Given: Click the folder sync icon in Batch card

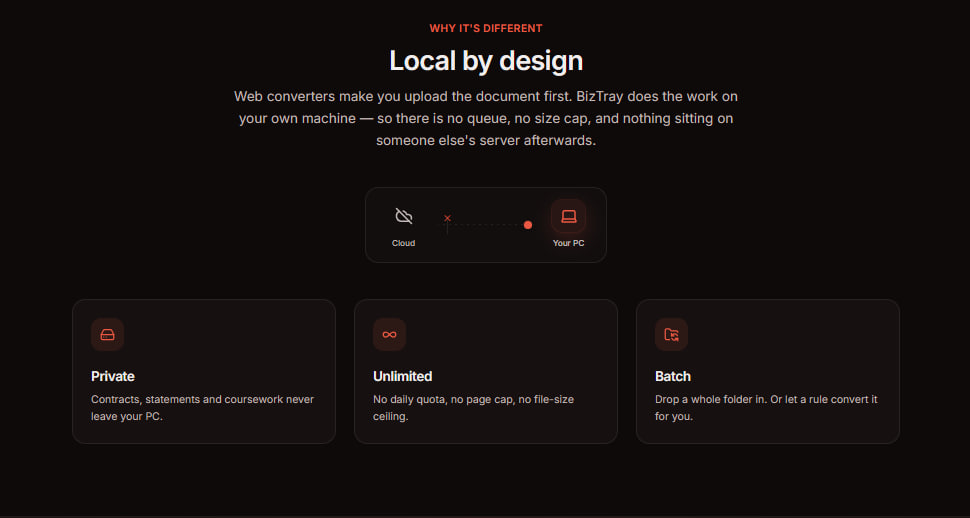Looking at the screenshot, I should point(672,335).
